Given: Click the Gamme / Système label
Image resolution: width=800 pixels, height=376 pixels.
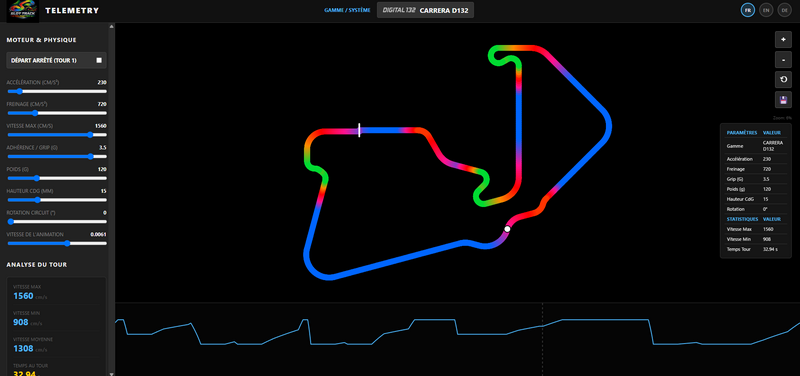Looking at the screenshot, I should coord(347,10).
